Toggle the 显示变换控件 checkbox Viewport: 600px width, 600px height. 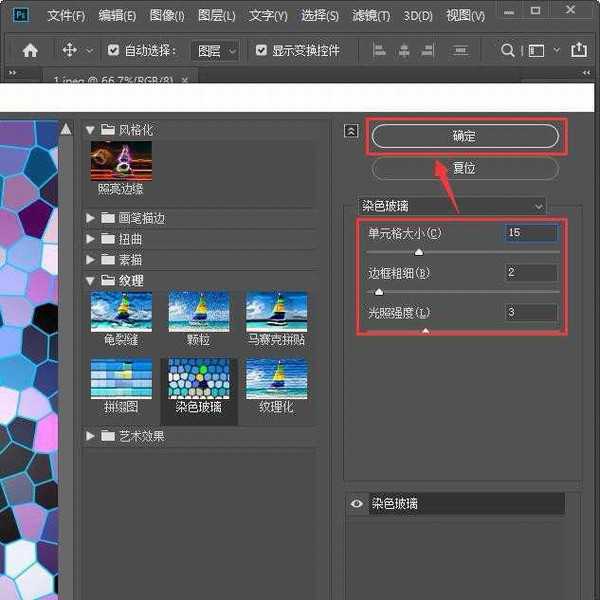pyautogui.click(x=262, y=50)
